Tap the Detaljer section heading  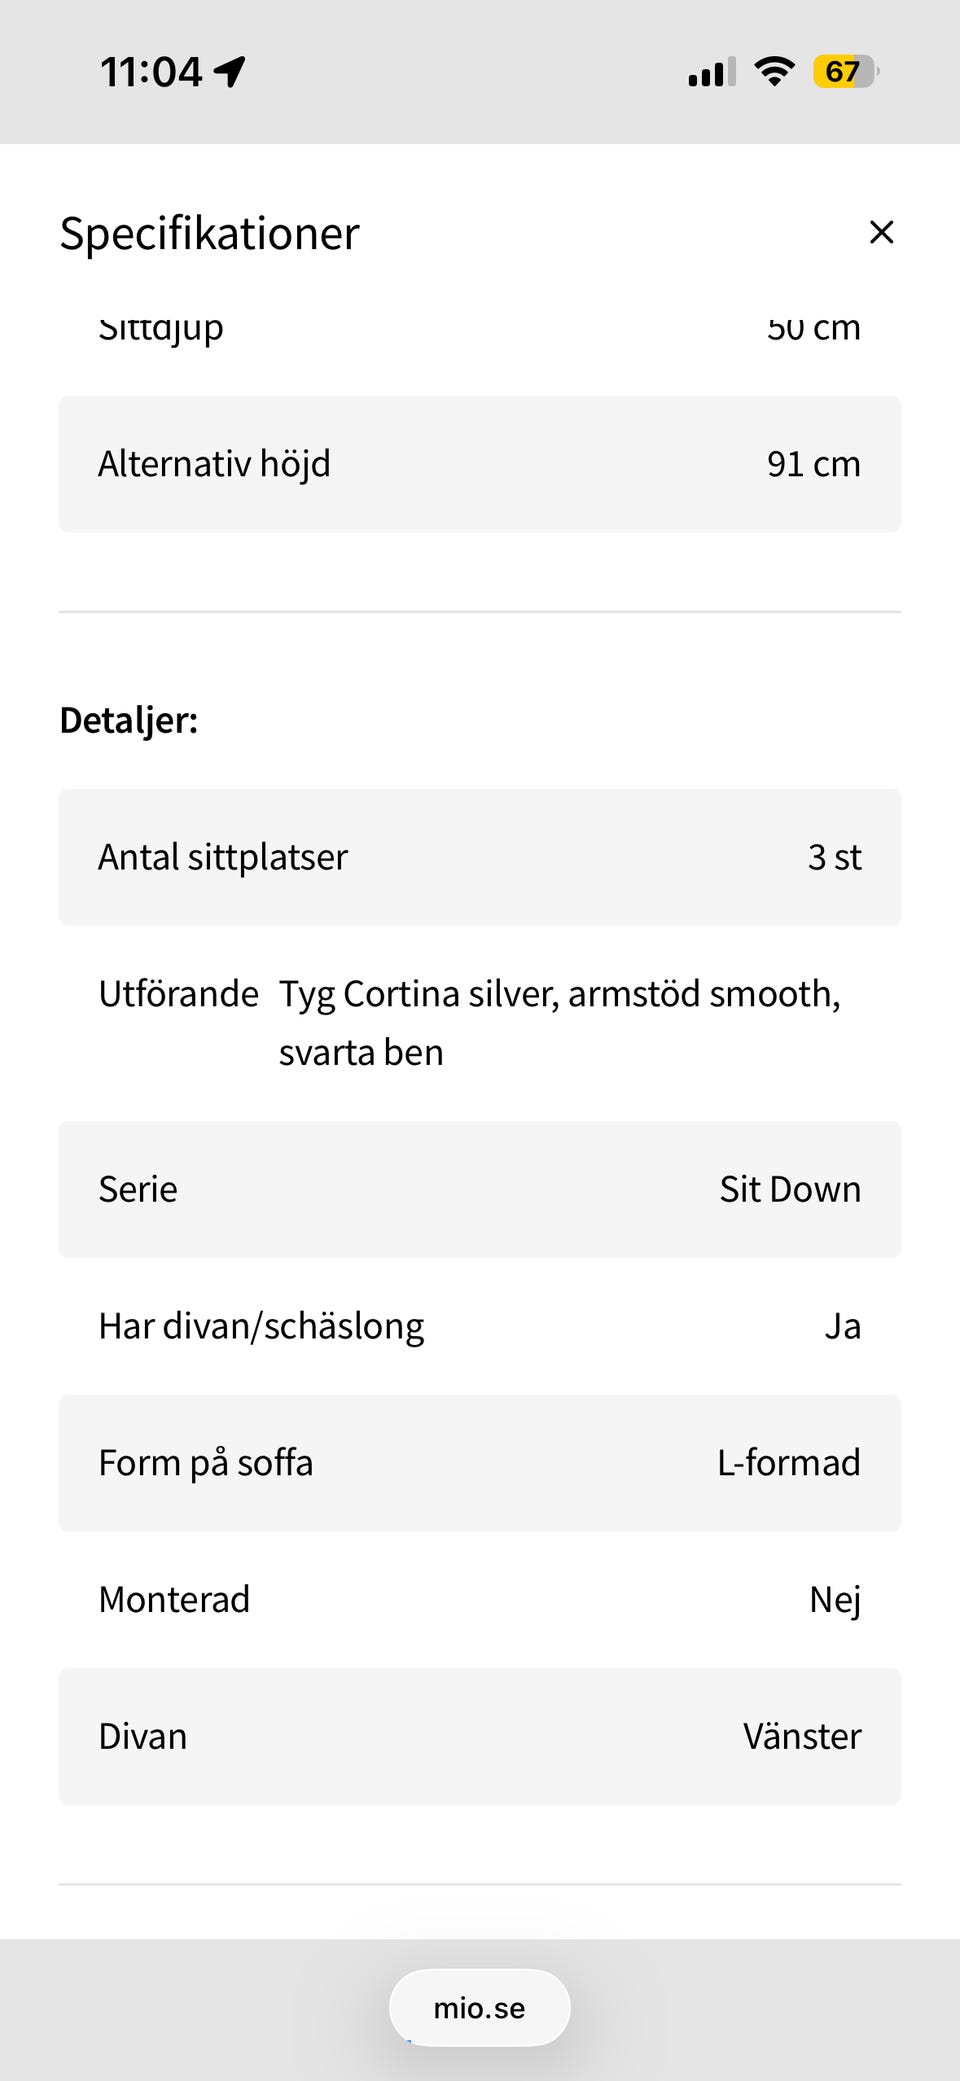coord(129,720)
